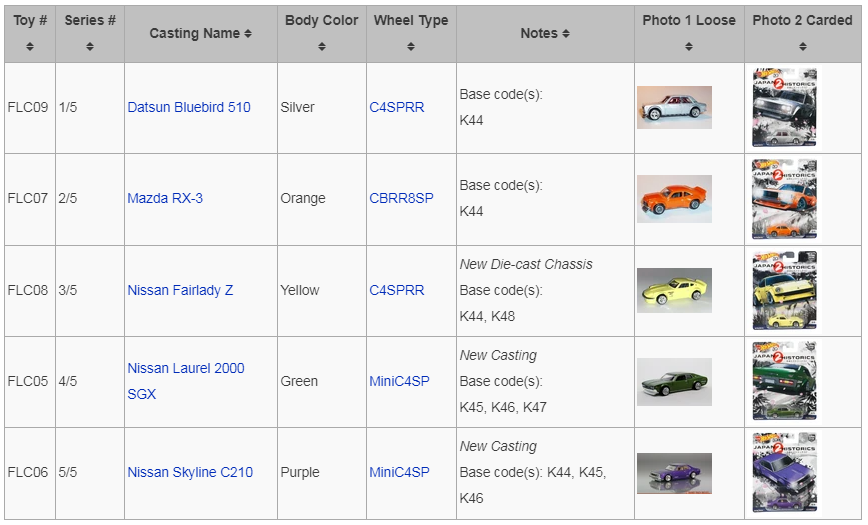Sort by Series # arrow icon
Viewport: 868px width, 525px height.
click(90, 47)
